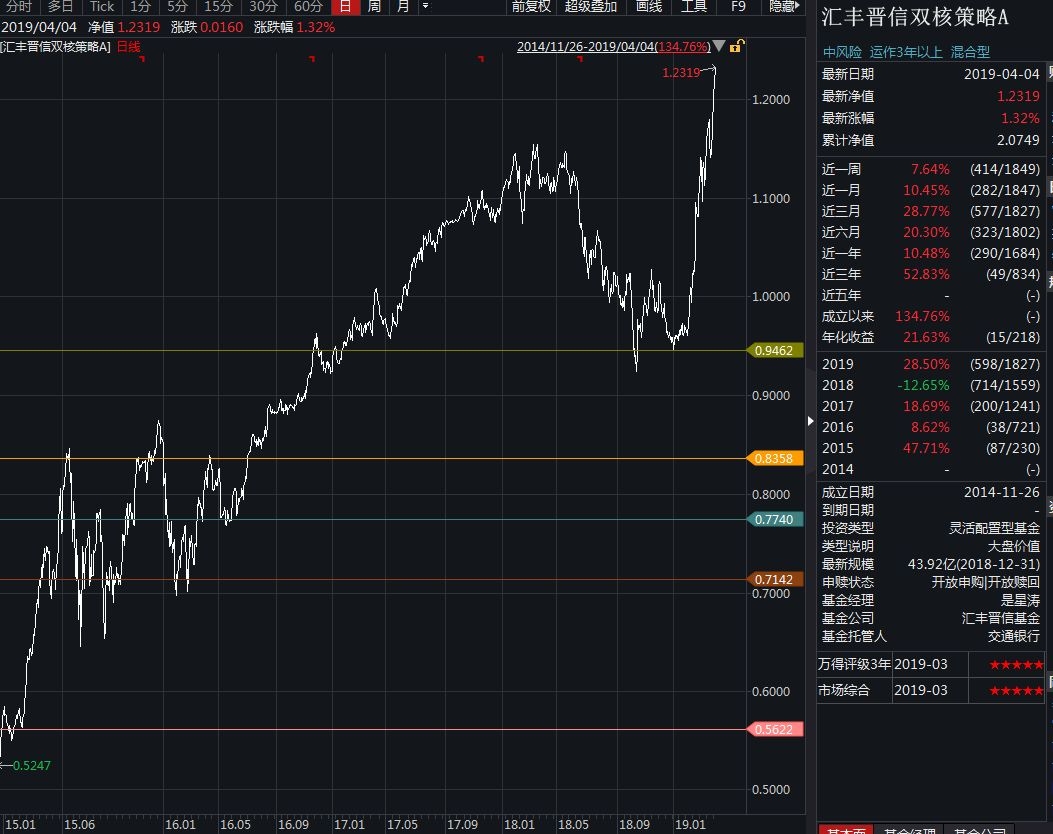The image size is (1053, 834).
Task: Click the 1.2319 latest value marker on chart
Action: [681, 72]
